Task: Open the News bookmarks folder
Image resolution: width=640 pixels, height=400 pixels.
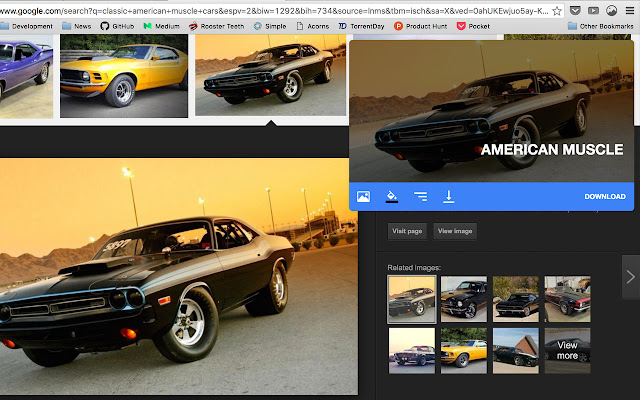Action: pyautogui.click(x=77, y=26)
